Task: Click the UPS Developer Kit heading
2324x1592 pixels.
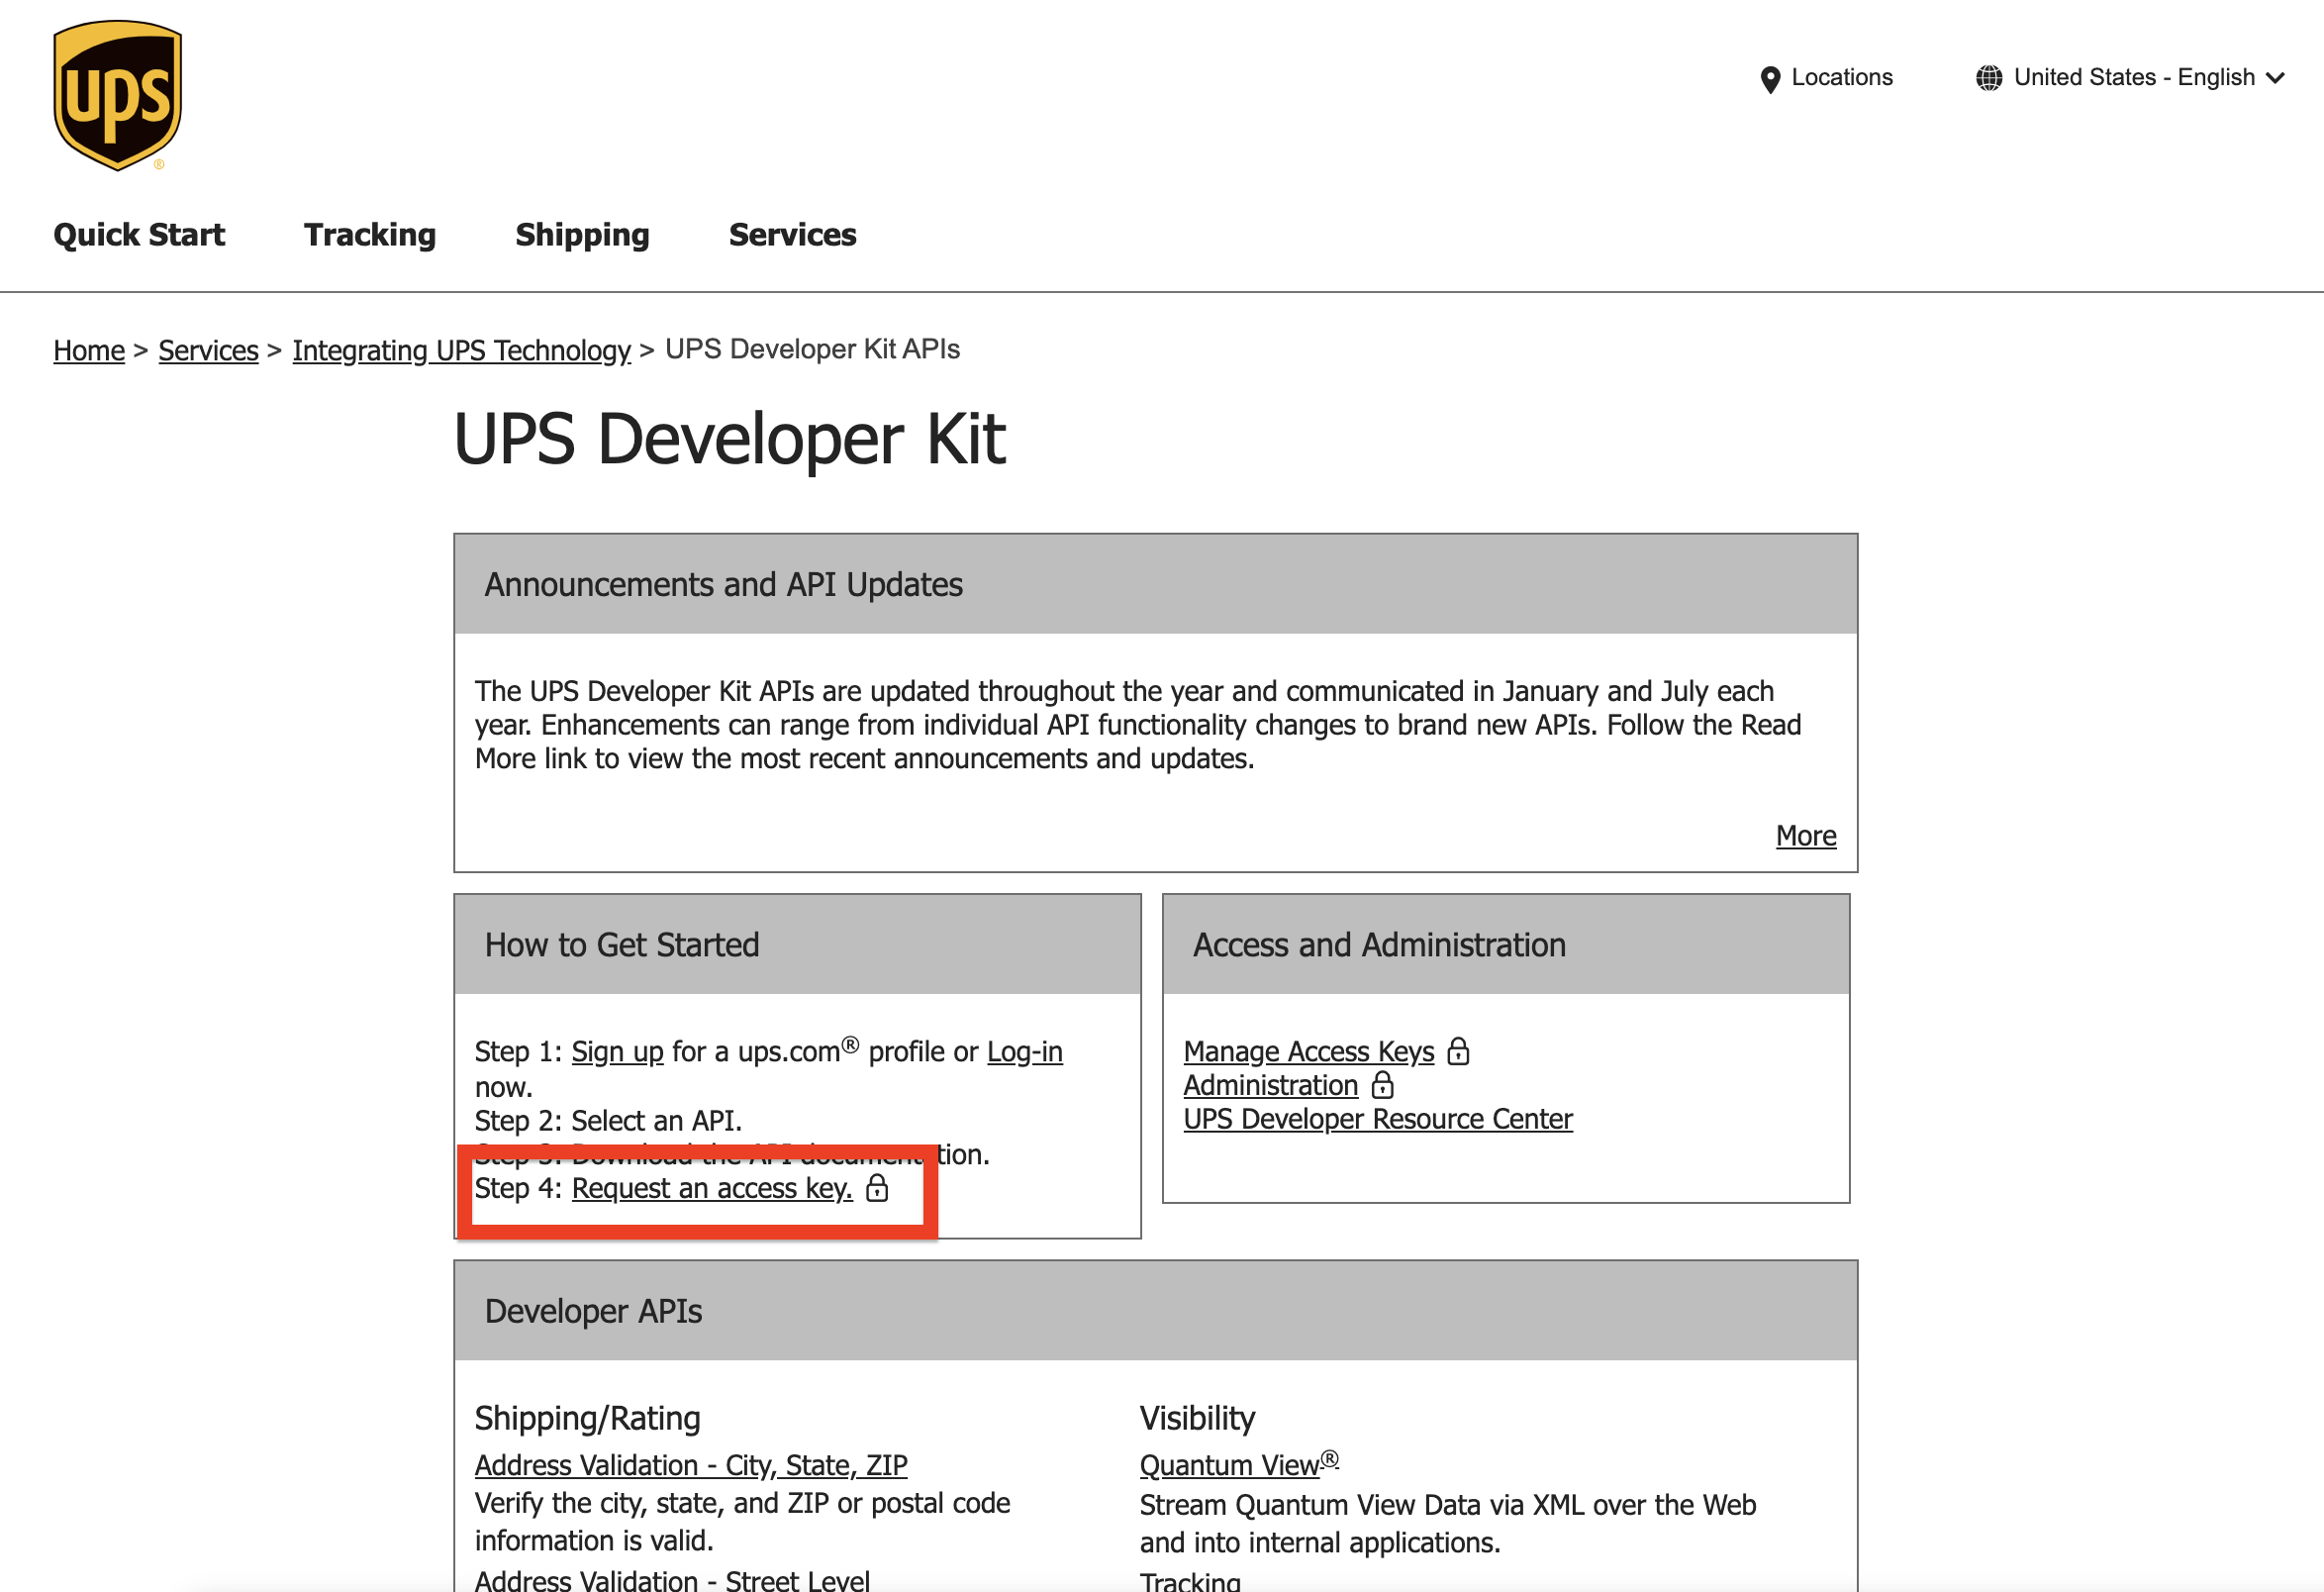Action: 729,438
